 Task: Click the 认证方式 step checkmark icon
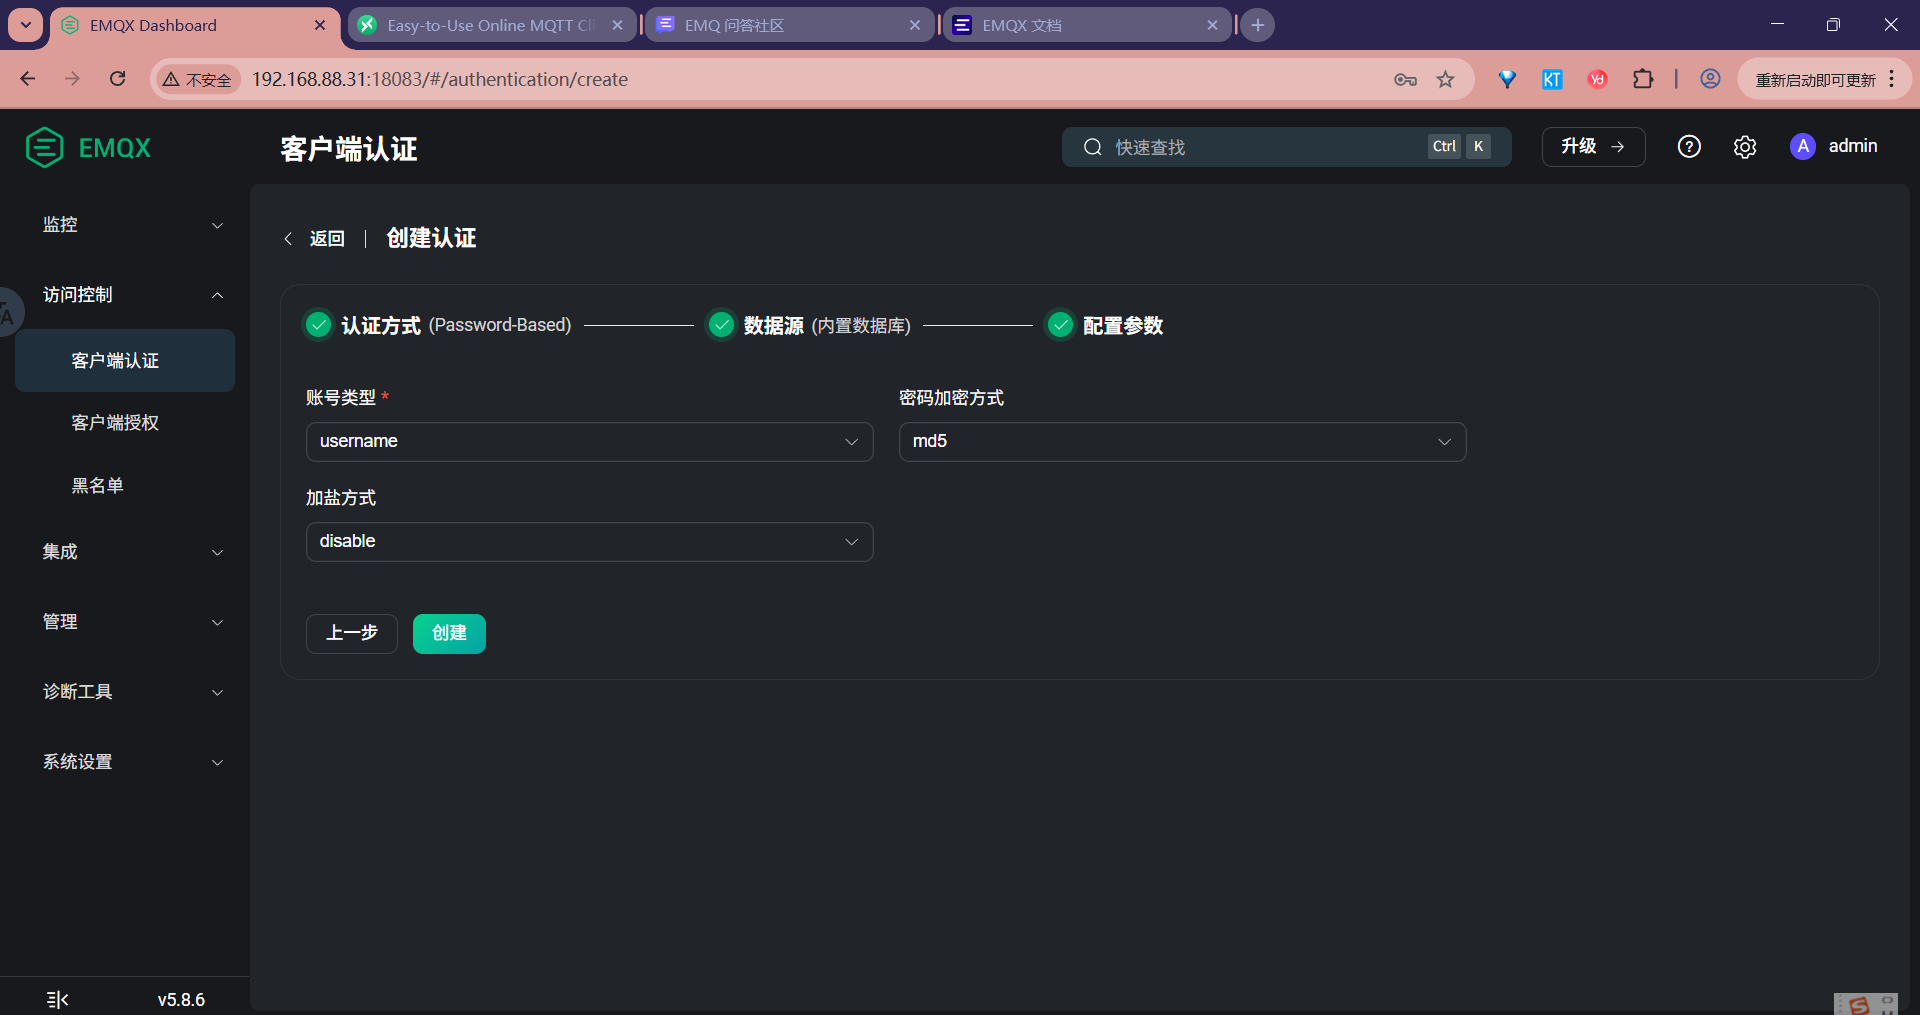point(318,325)
